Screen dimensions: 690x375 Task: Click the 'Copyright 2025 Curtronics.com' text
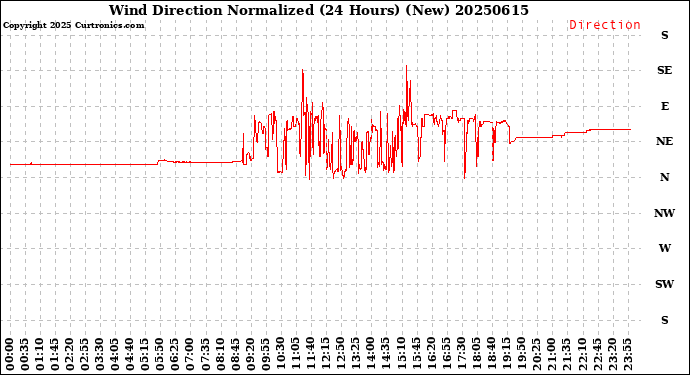[73, 25]
